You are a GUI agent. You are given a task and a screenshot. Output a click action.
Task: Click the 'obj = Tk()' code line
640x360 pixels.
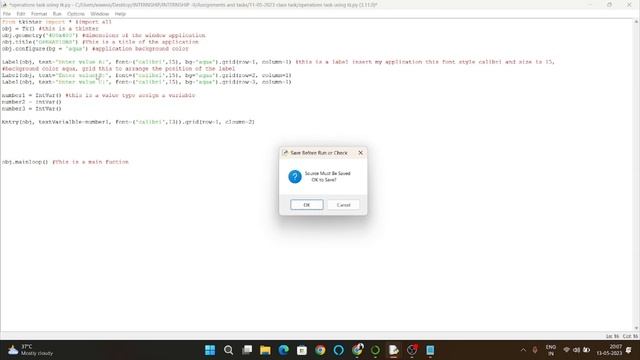[50, 29]
